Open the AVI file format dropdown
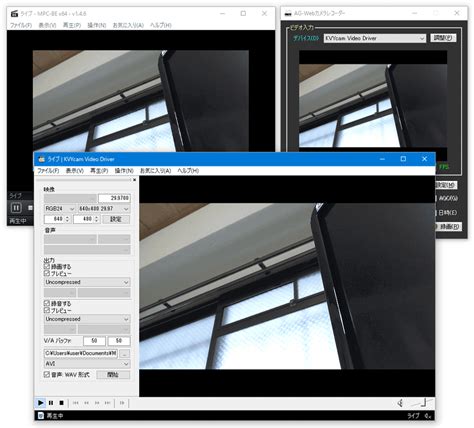Screen dimensions: 474x428 pos(87,363)
